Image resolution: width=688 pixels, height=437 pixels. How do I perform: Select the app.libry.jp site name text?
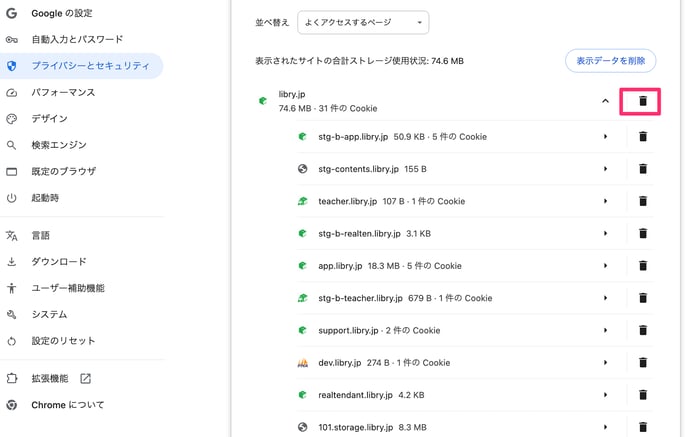(340, 266)
